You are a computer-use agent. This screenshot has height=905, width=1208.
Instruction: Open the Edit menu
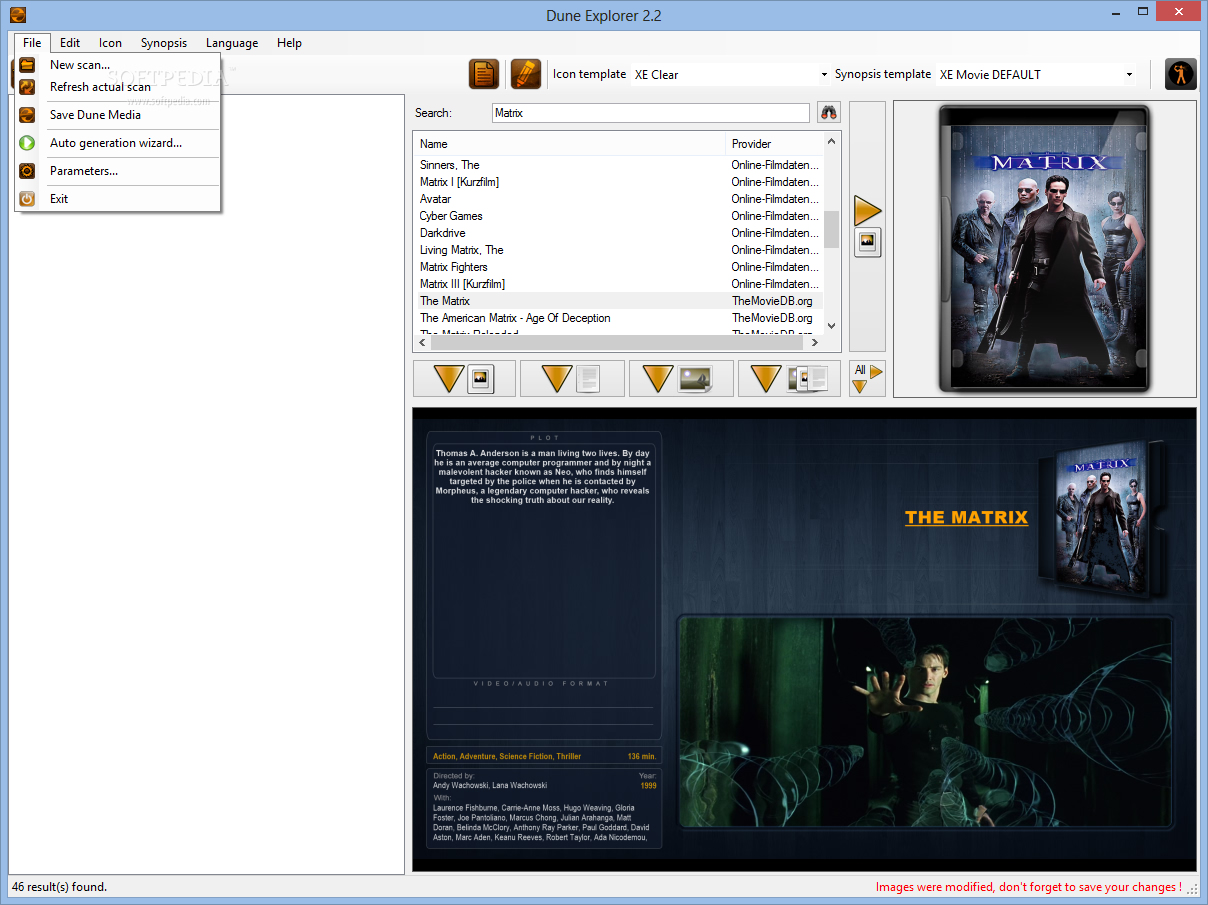coord(70,43)
